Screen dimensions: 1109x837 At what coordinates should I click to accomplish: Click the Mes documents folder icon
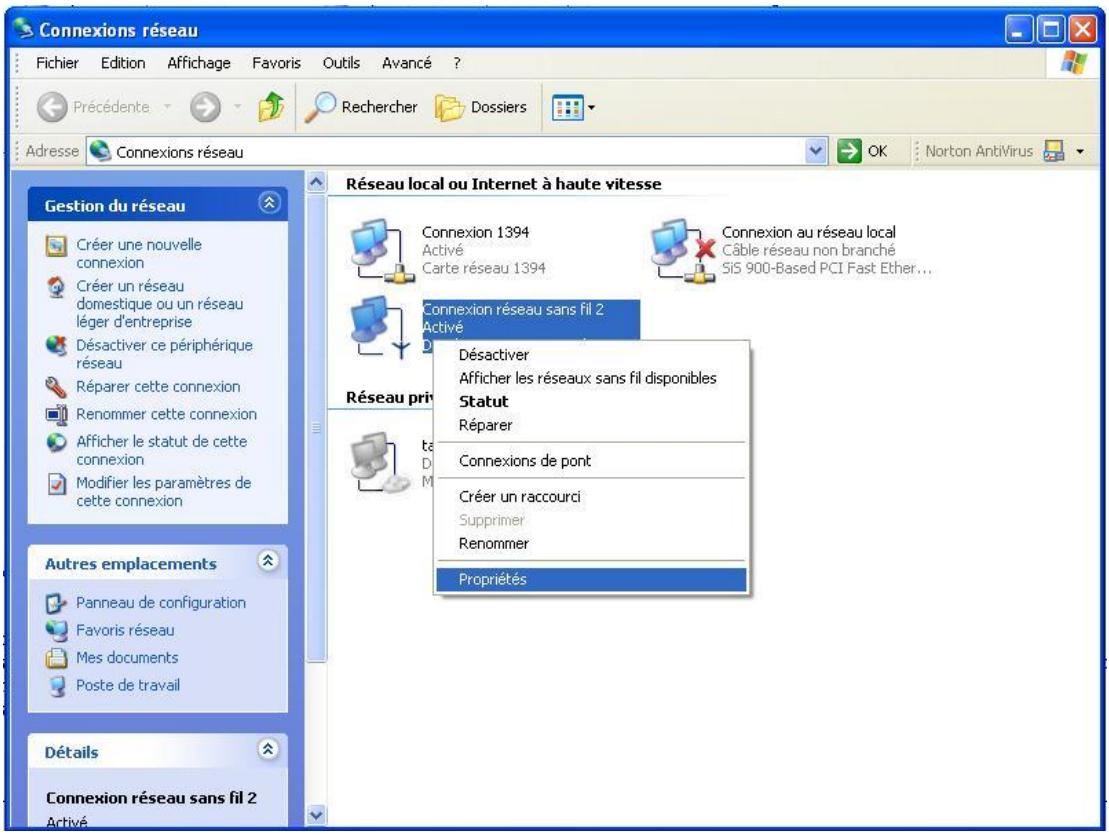click(x=56, y=659)
